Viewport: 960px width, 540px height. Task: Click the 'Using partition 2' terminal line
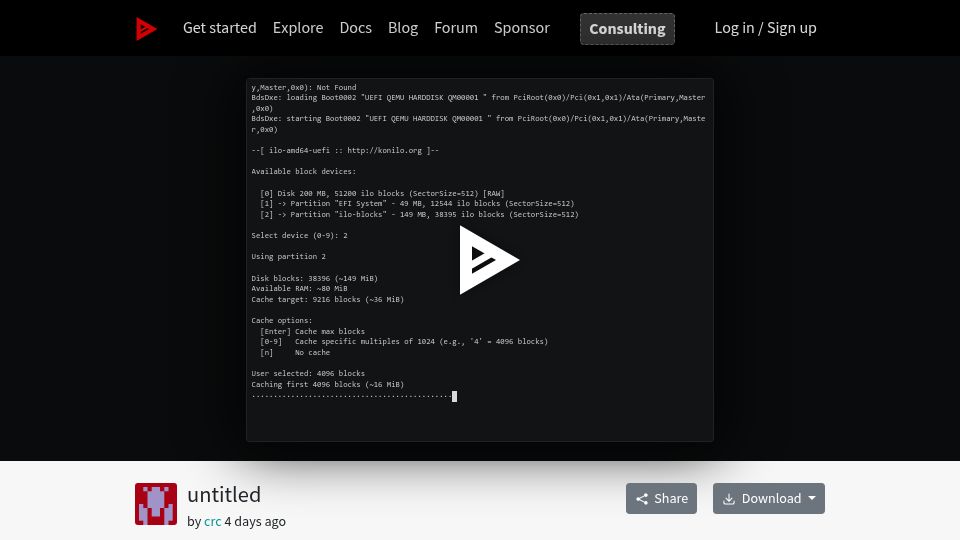click(288, 257)
